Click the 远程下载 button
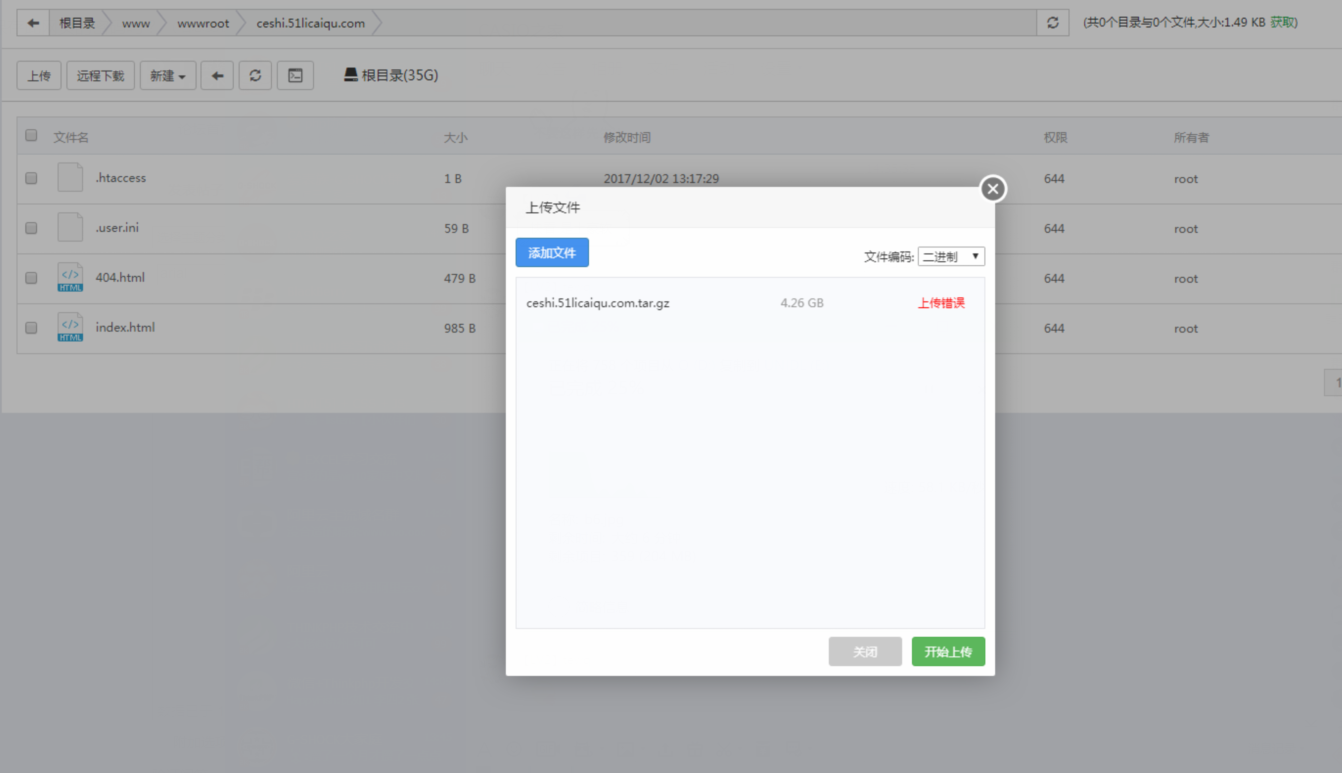This screenshot has height=773, width=1342. [100, 76]
